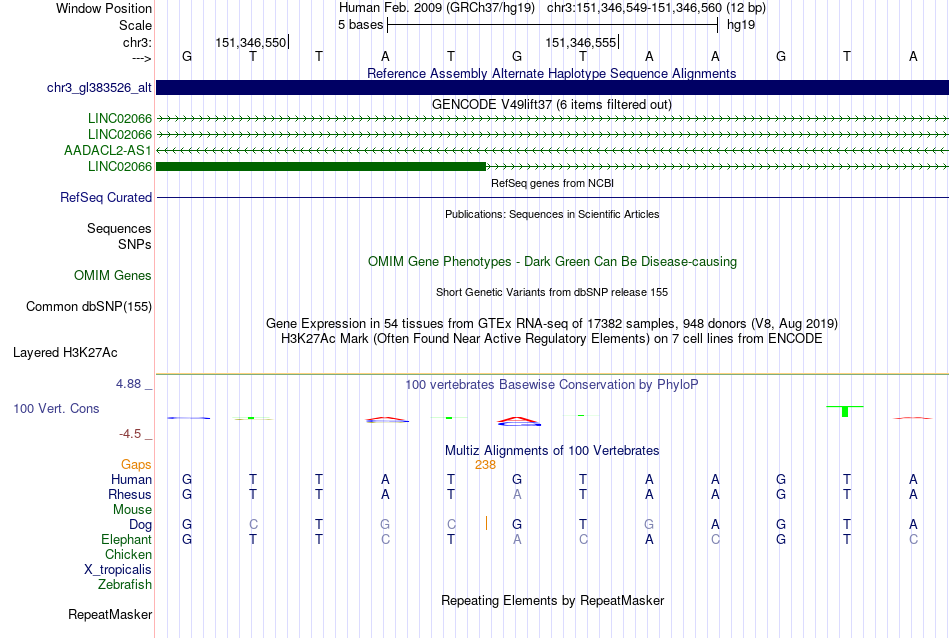Click the Sequences subtrack label
This screenshot has width=950, height=638.
point(119,228)
